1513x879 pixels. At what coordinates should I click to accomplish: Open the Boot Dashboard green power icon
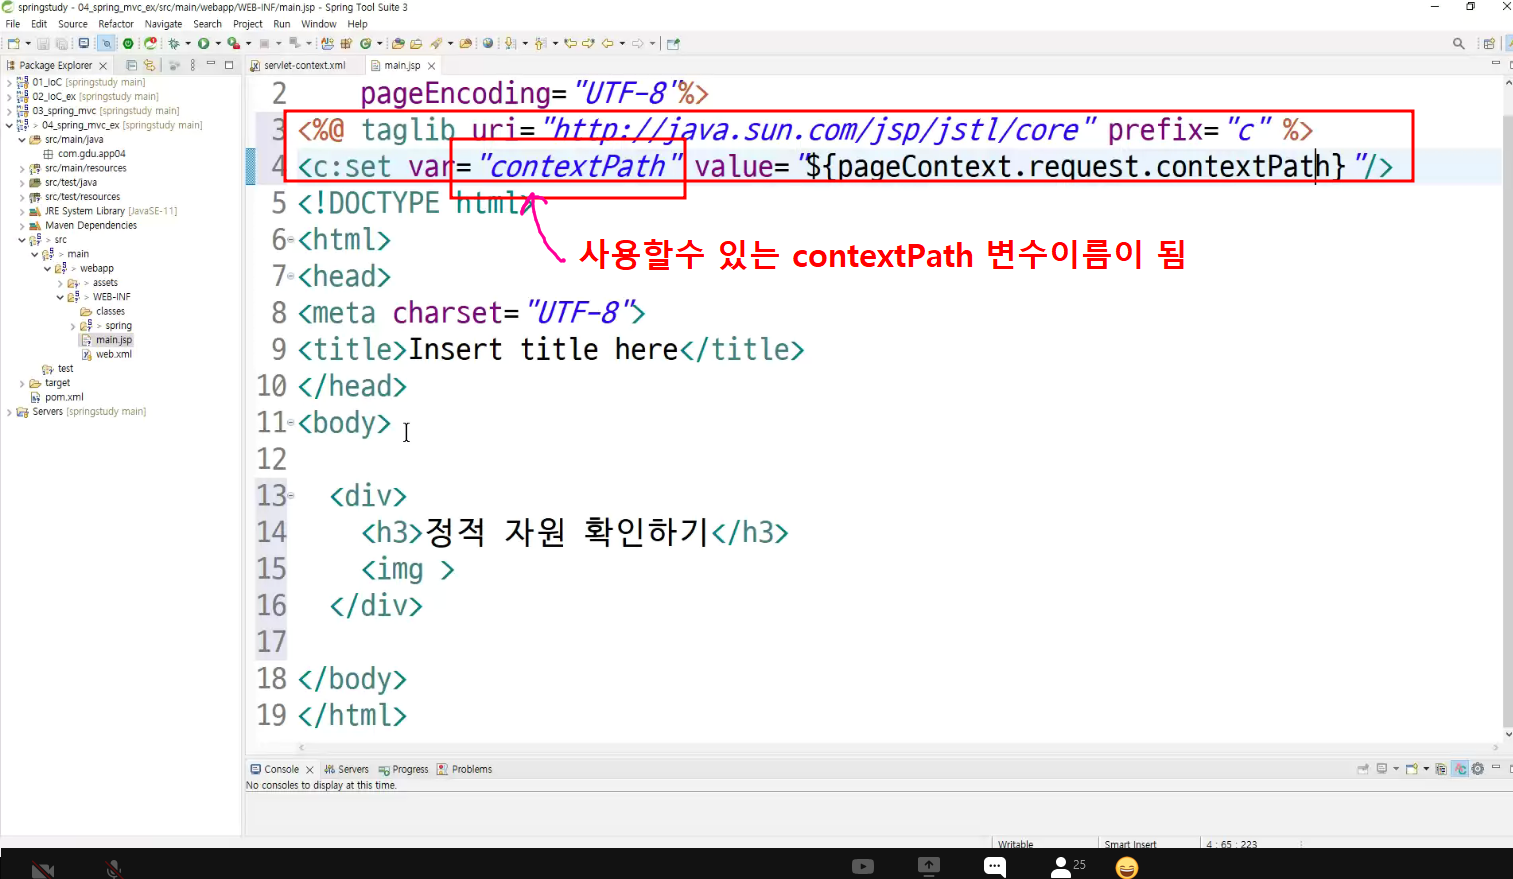click(128, 43)
